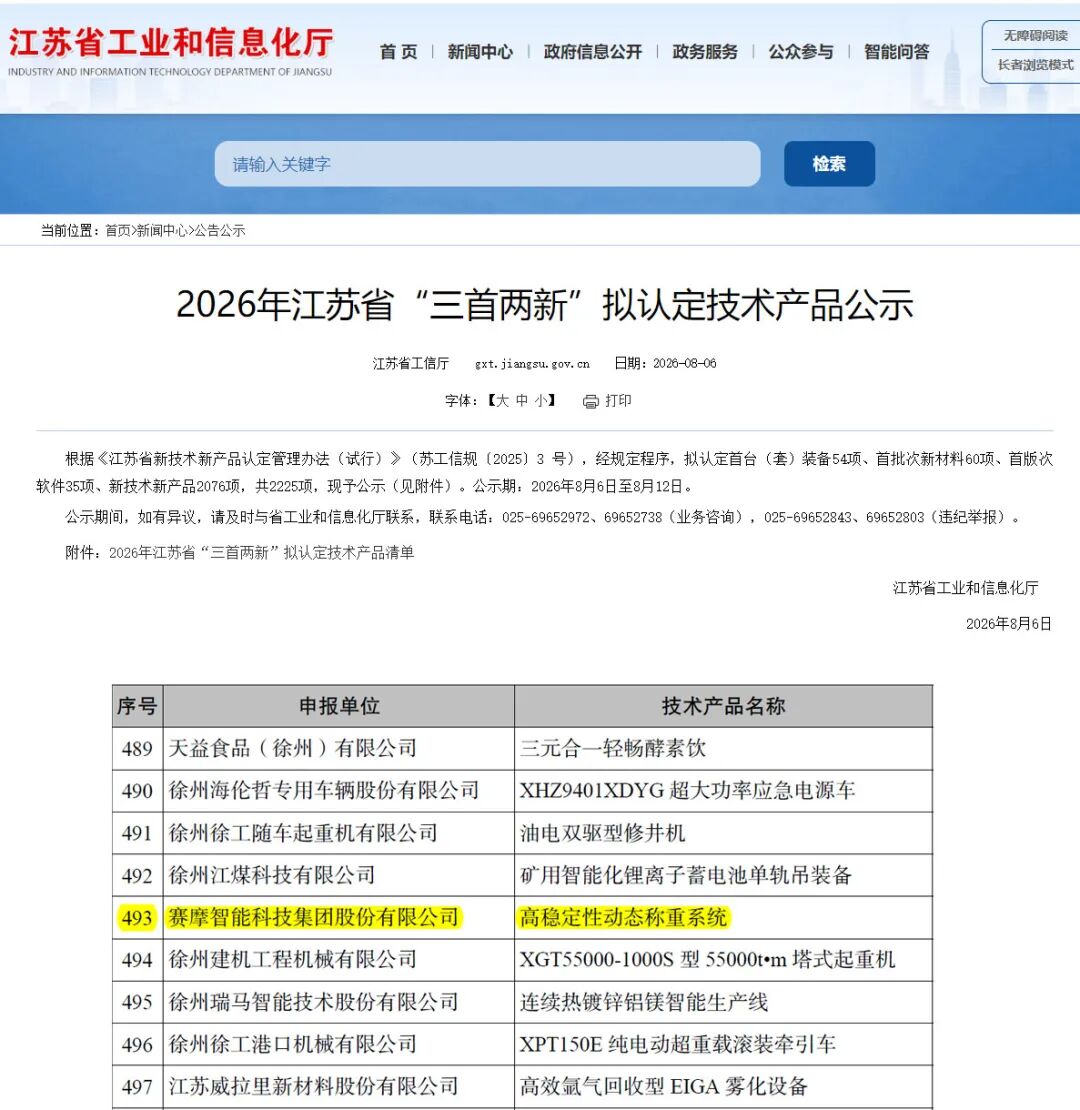This screenshot has width=1080, height=1110.
Task: Select 公众参与 in the top navigation
Action: pos(801,52)
